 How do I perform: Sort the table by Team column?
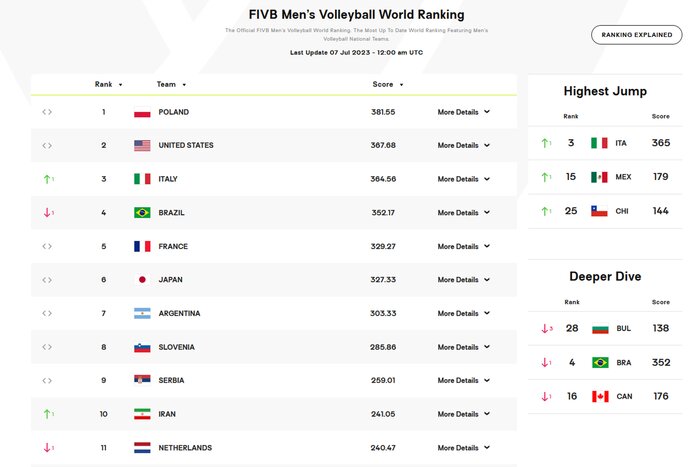171,85
